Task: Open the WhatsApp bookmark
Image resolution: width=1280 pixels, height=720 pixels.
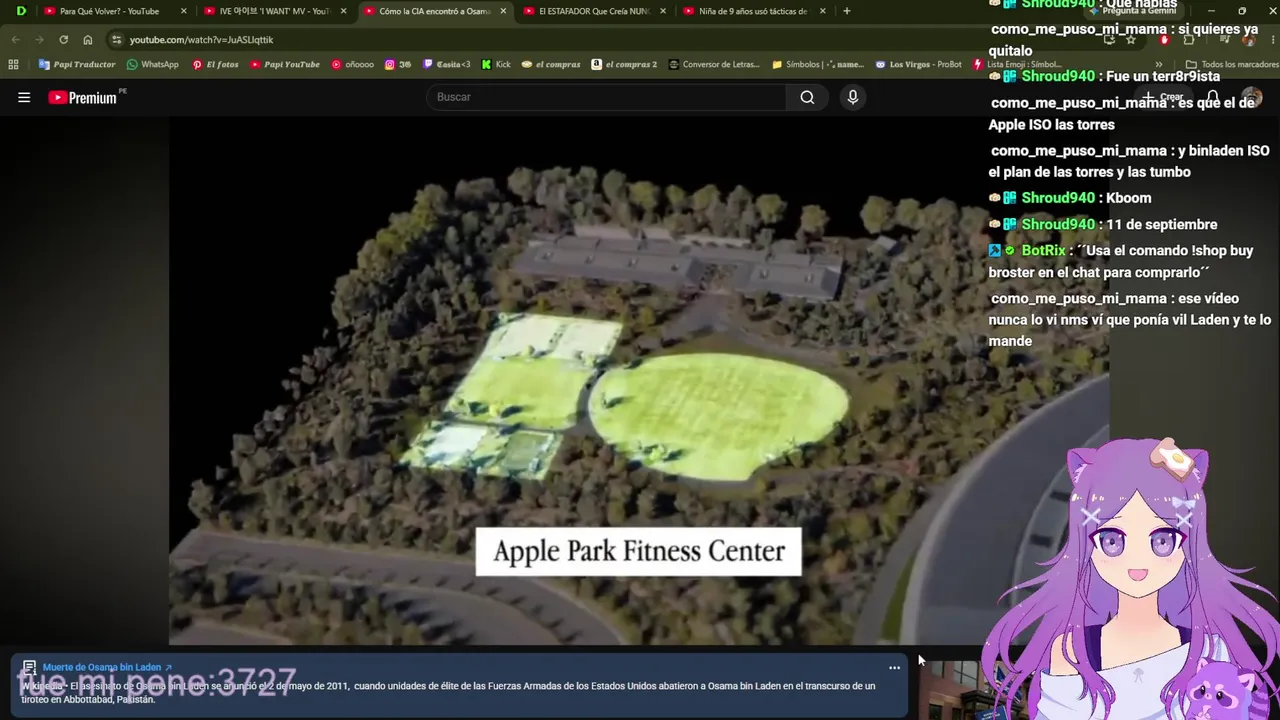Action: (x=152, y=64)
